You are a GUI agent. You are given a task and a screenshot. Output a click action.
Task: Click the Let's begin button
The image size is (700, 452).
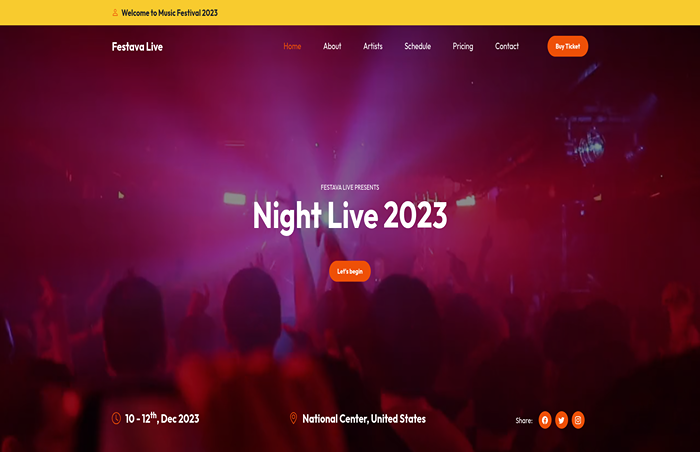350,271
